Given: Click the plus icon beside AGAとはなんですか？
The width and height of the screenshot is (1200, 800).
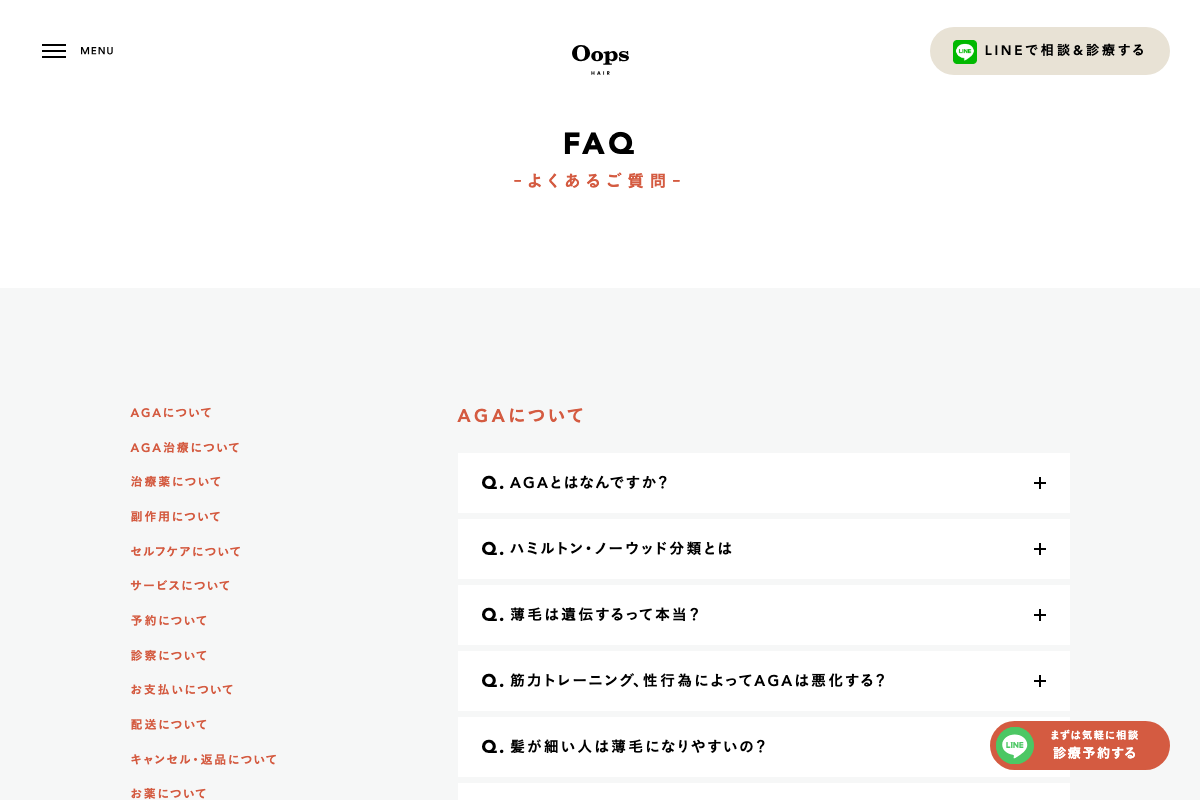Looking at the screenshot, I should pos(1040,483).
